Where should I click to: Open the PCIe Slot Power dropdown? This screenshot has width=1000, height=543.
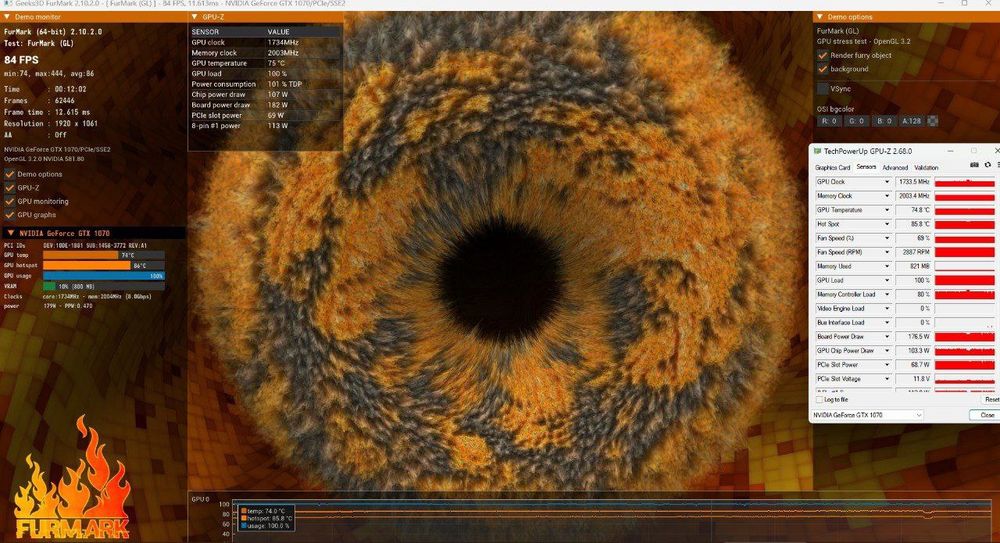click(x=886, y=364)
